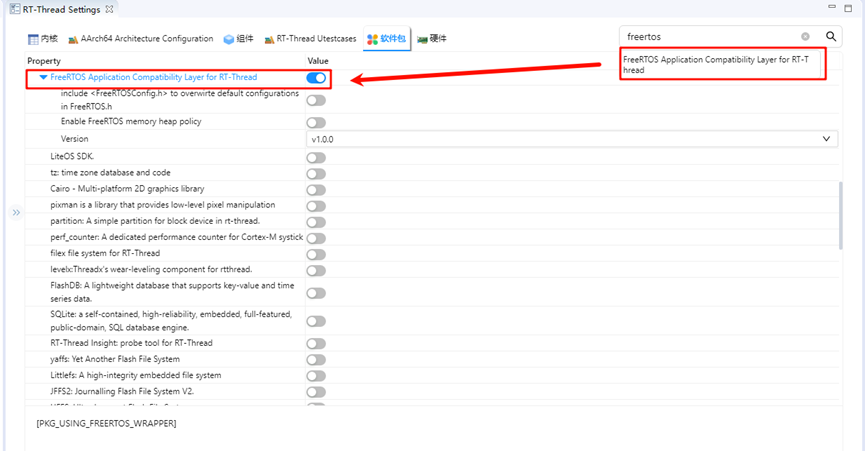Screen dimensions: 865x451
Task: Open the 组件 components tab
Action: pyautogui.click(x=238, y=39)
